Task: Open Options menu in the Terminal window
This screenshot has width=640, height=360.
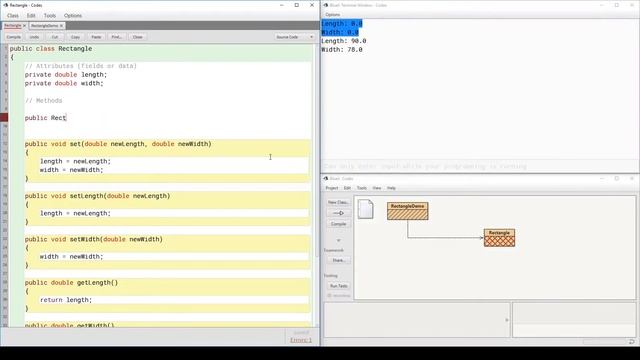Action: pyautogui.click(x=333, y=15)
